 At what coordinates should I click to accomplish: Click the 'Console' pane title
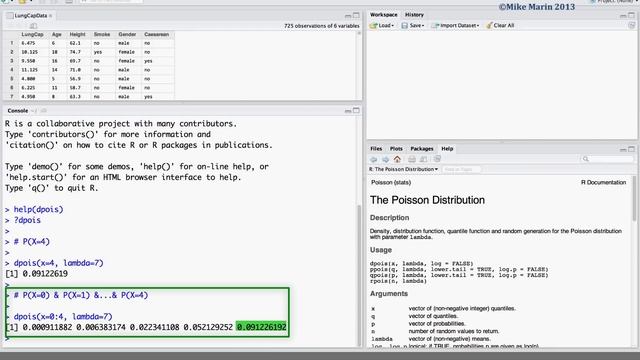(18, 111)
